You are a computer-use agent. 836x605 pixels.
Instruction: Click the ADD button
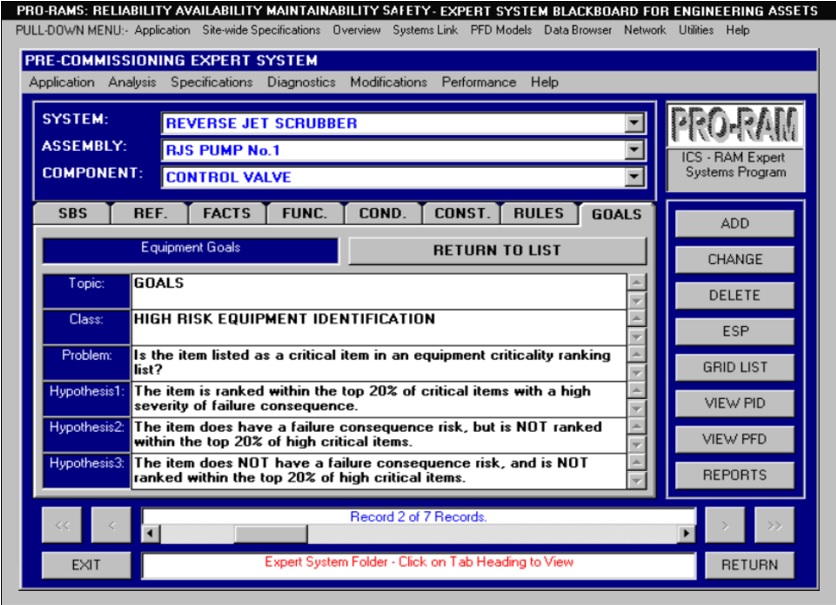(x=735, y=223)
